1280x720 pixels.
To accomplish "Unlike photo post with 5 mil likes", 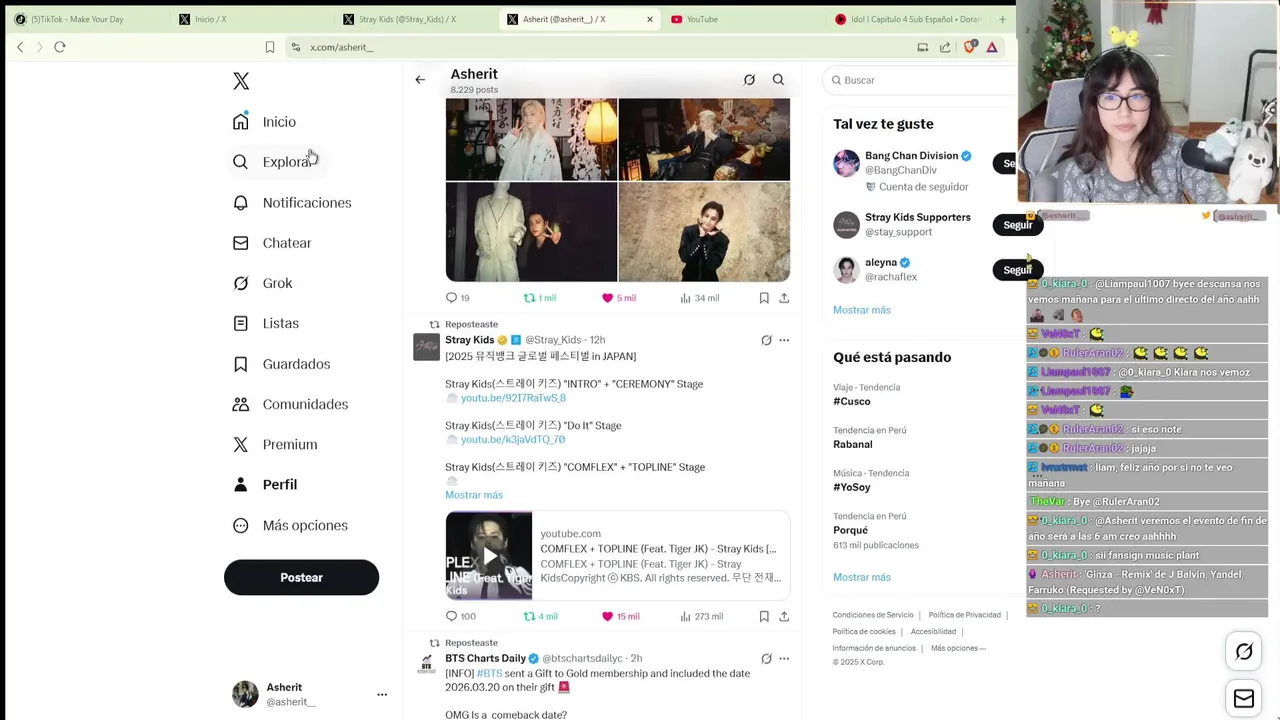I will (619, 298).
